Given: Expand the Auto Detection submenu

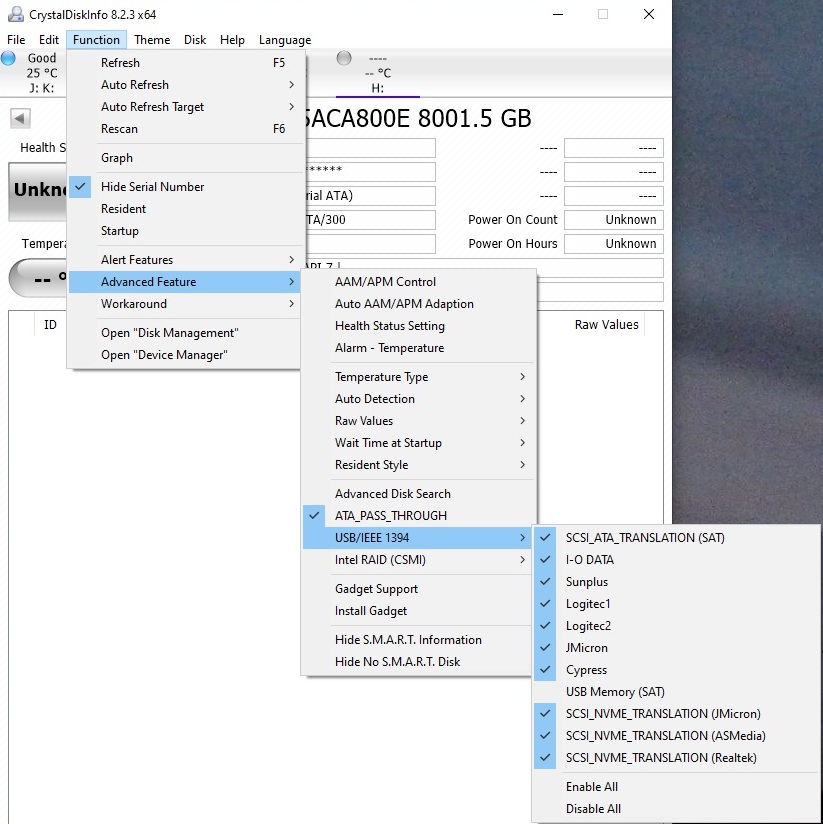Looking at the screenshot, I should click(419, 399).
